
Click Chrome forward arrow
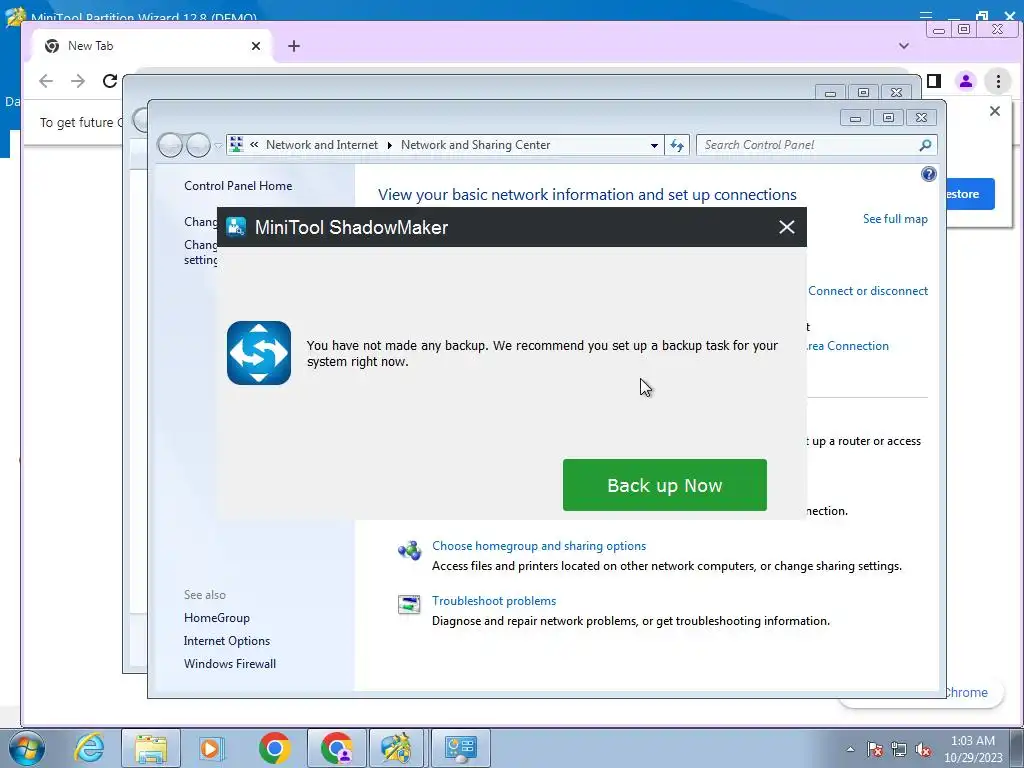pyautogui.click(x=78, y=80)
